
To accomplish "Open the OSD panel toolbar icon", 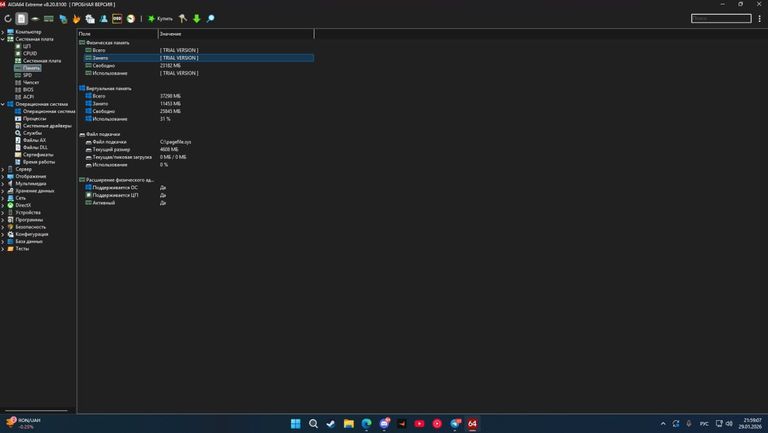I will point(117,19).
